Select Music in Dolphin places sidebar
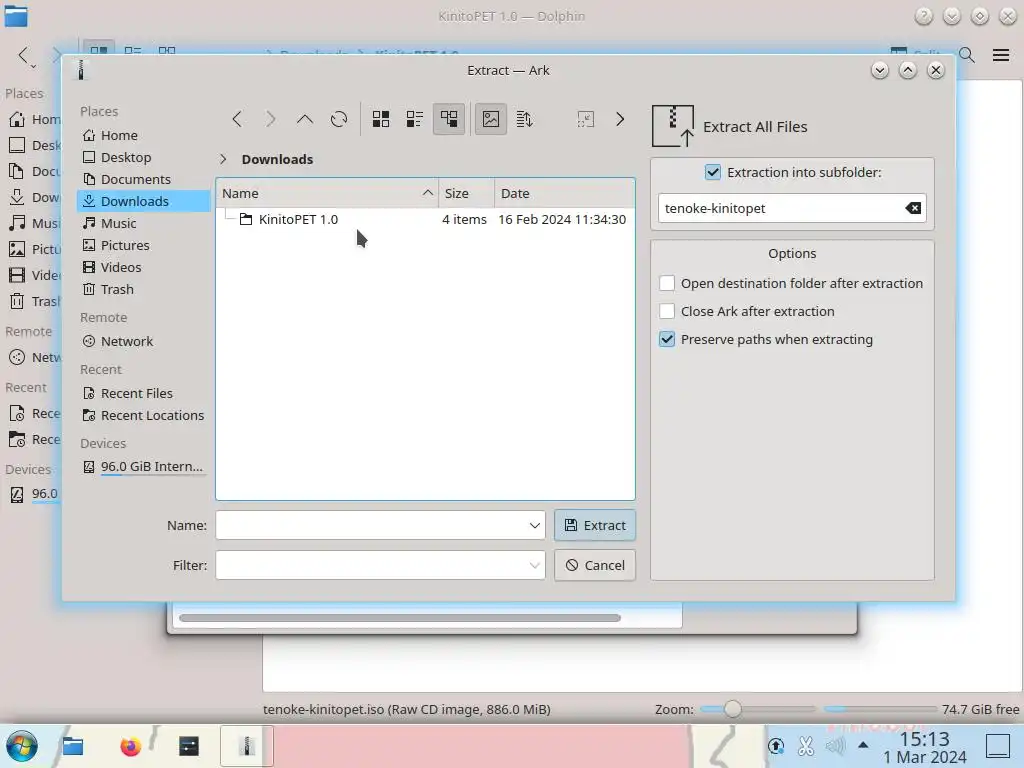Image resolution: width=1024 pixels, height=768 pixels. click(x=33, y=223)
